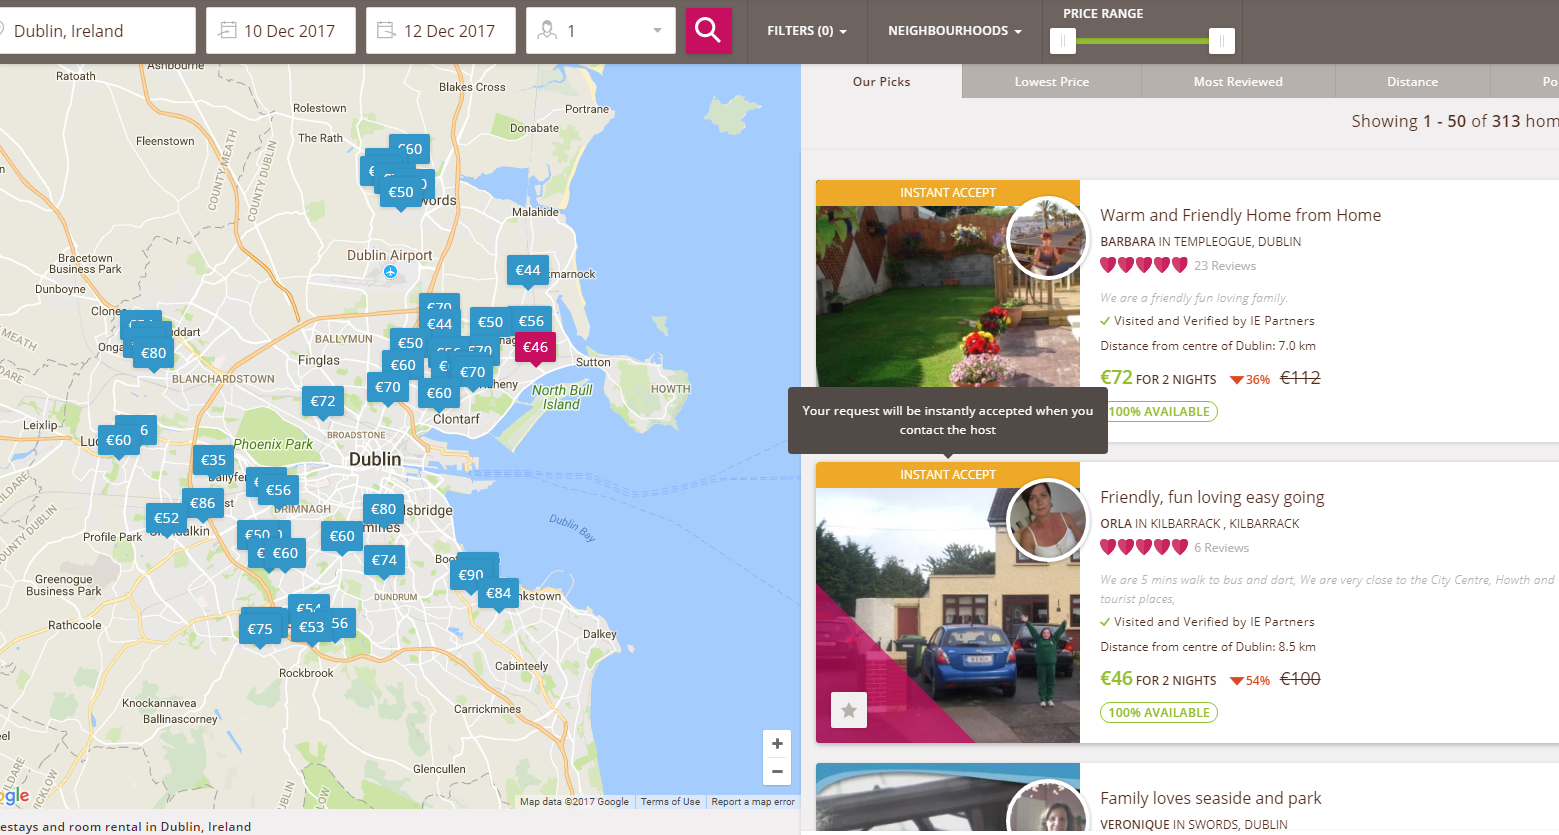Expand the NEIGHBOURHOODS dropdown
Screen dimensions: 1559x835
pos(955,31)
